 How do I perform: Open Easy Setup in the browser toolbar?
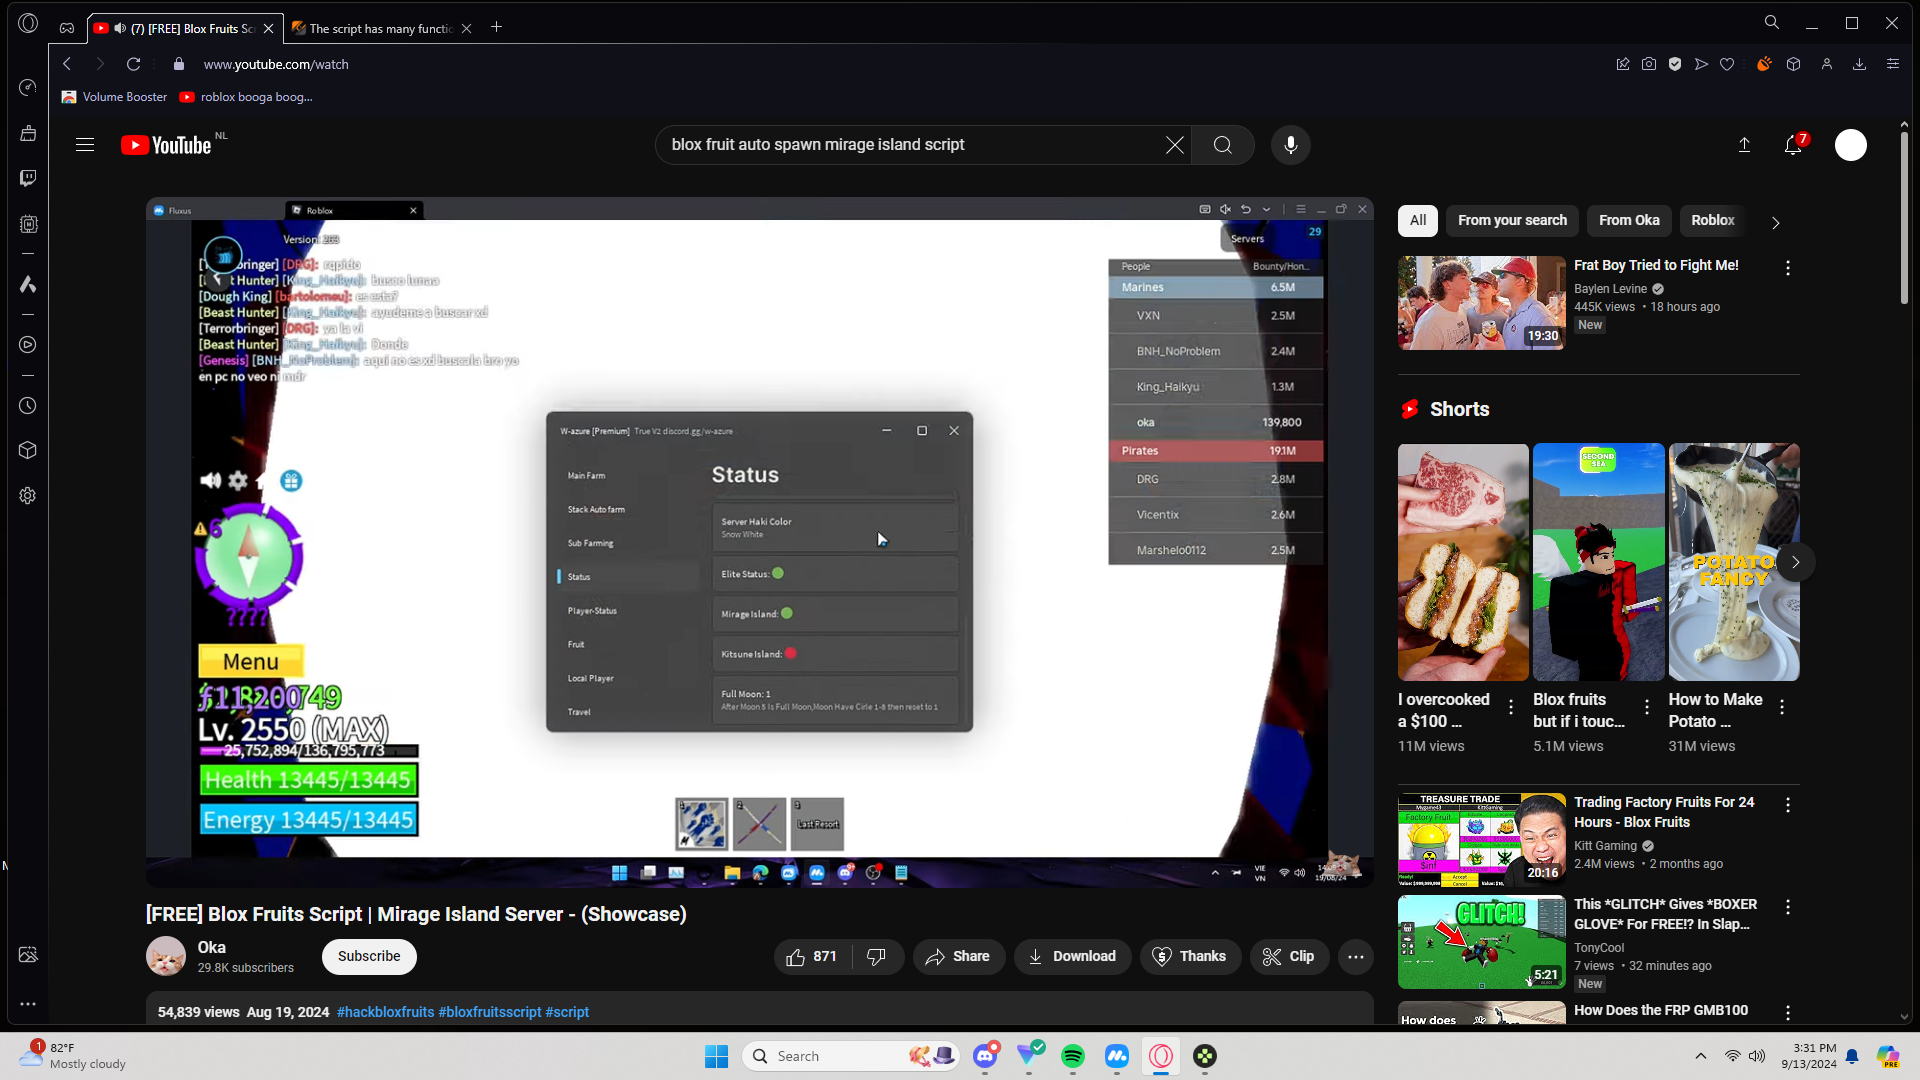pyautogui.click(x=1892, y=64)
